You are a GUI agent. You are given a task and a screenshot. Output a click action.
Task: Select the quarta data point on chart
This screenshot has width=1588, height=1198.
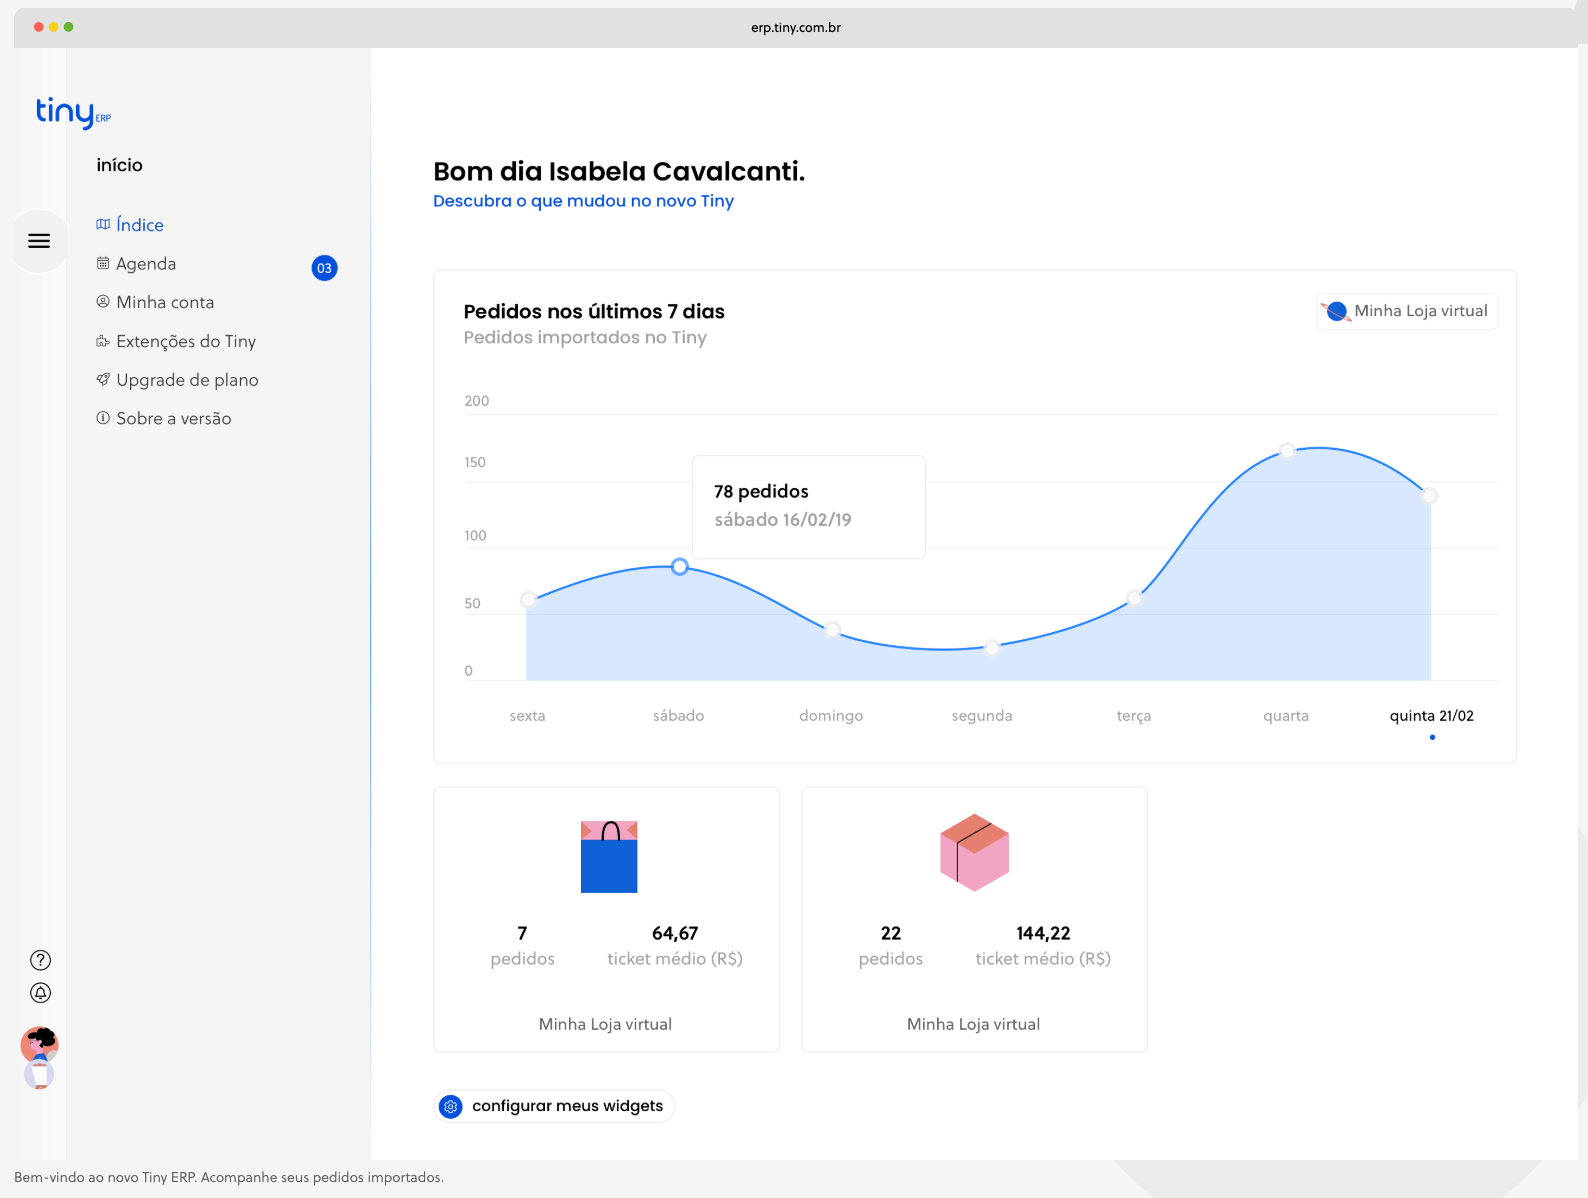(1287, 451)
